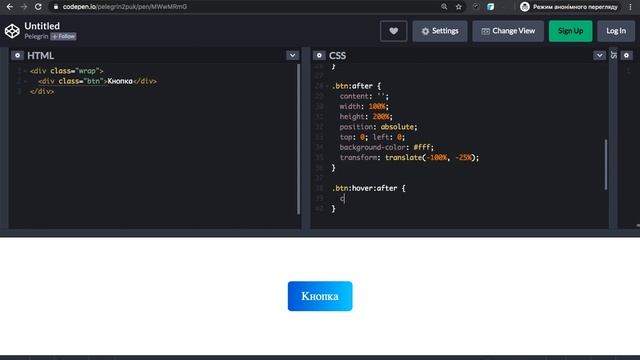The image size is (640, 360).
Task: Open the browser zoom magnifier icon
Action: point(444,7)
